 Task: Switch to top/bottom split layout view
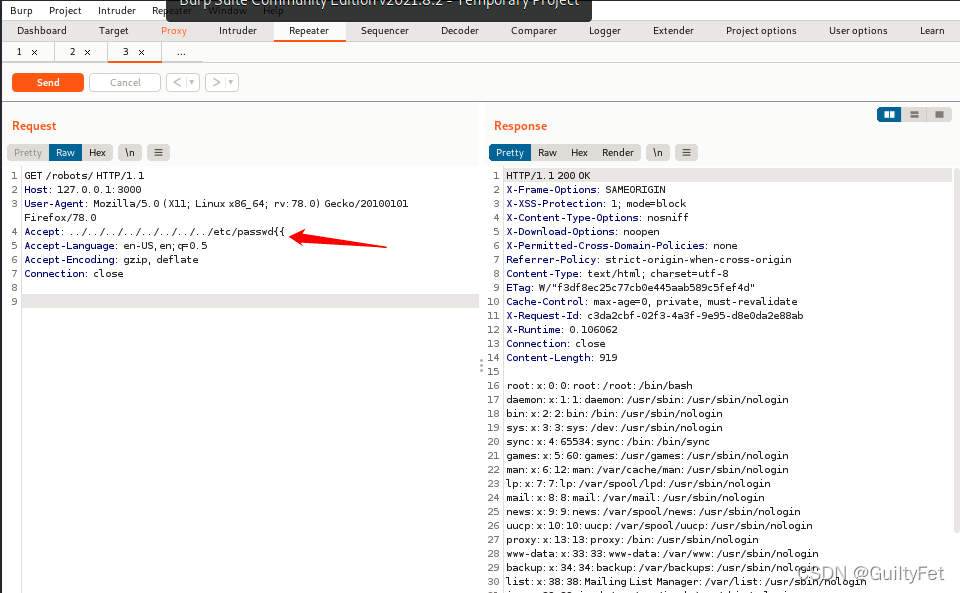pos(914,114)
